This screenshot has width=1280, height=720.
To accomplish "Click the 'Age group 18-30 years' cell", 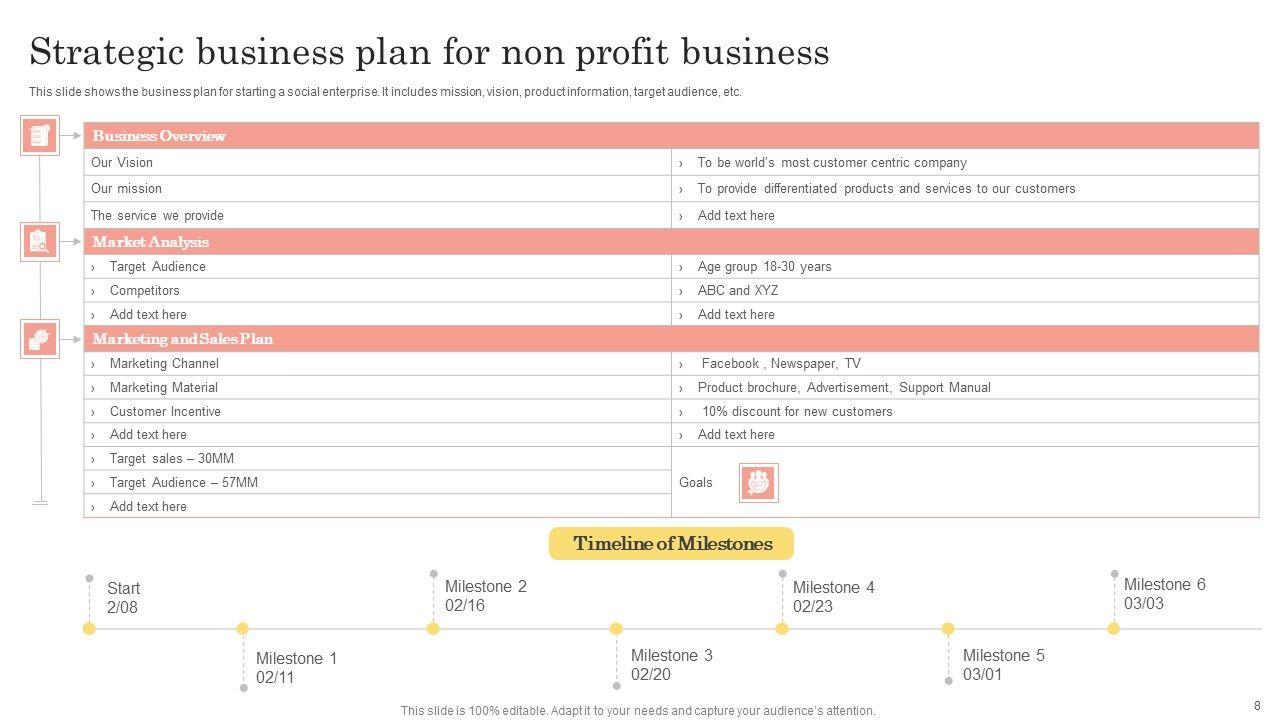I will 965,266.
